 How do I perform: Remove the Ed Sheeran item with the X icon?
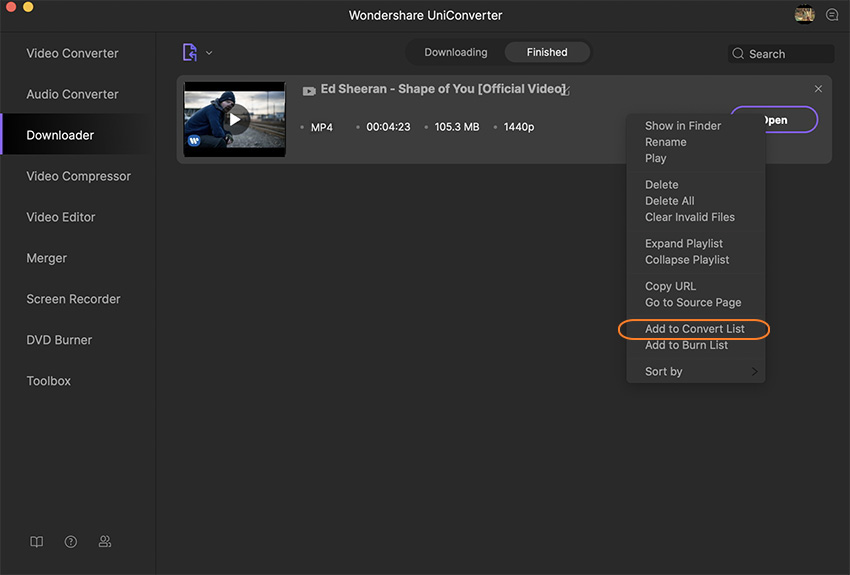pyautogui.click(x=818, y=89)
